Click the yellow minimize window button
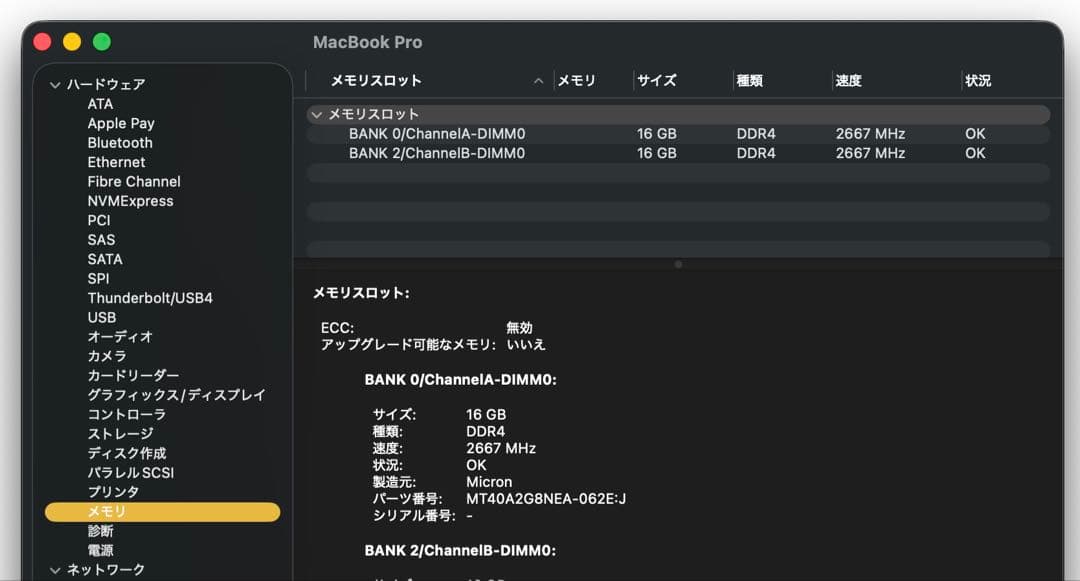 tap(71, 42)
